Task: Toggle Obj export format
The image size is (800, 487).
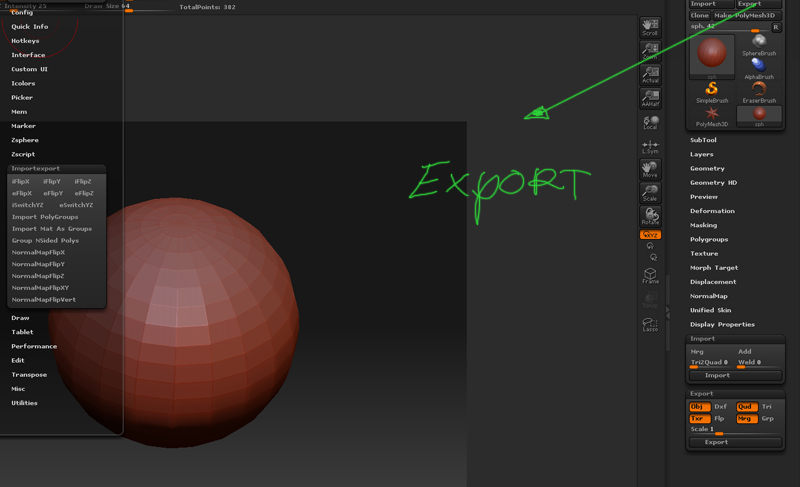Action: (699, 406)
